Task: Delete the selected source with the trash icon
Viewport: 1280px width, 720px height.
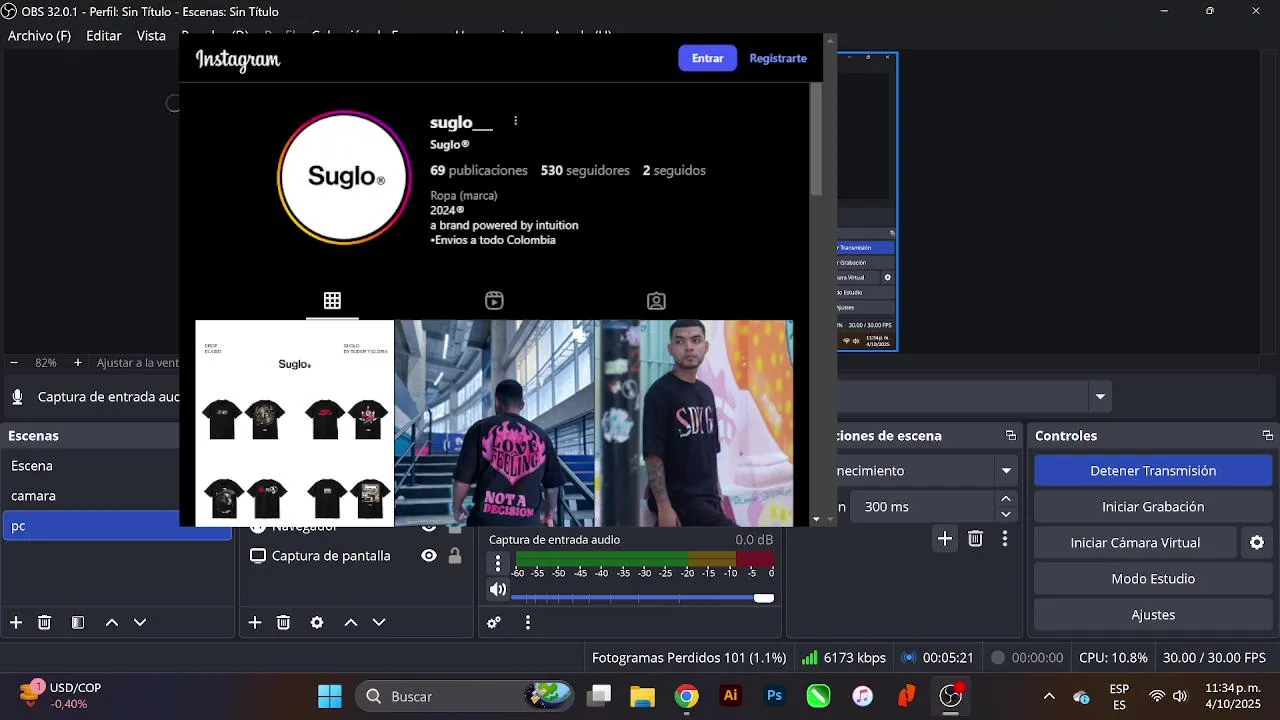Action: coord(283,622)
